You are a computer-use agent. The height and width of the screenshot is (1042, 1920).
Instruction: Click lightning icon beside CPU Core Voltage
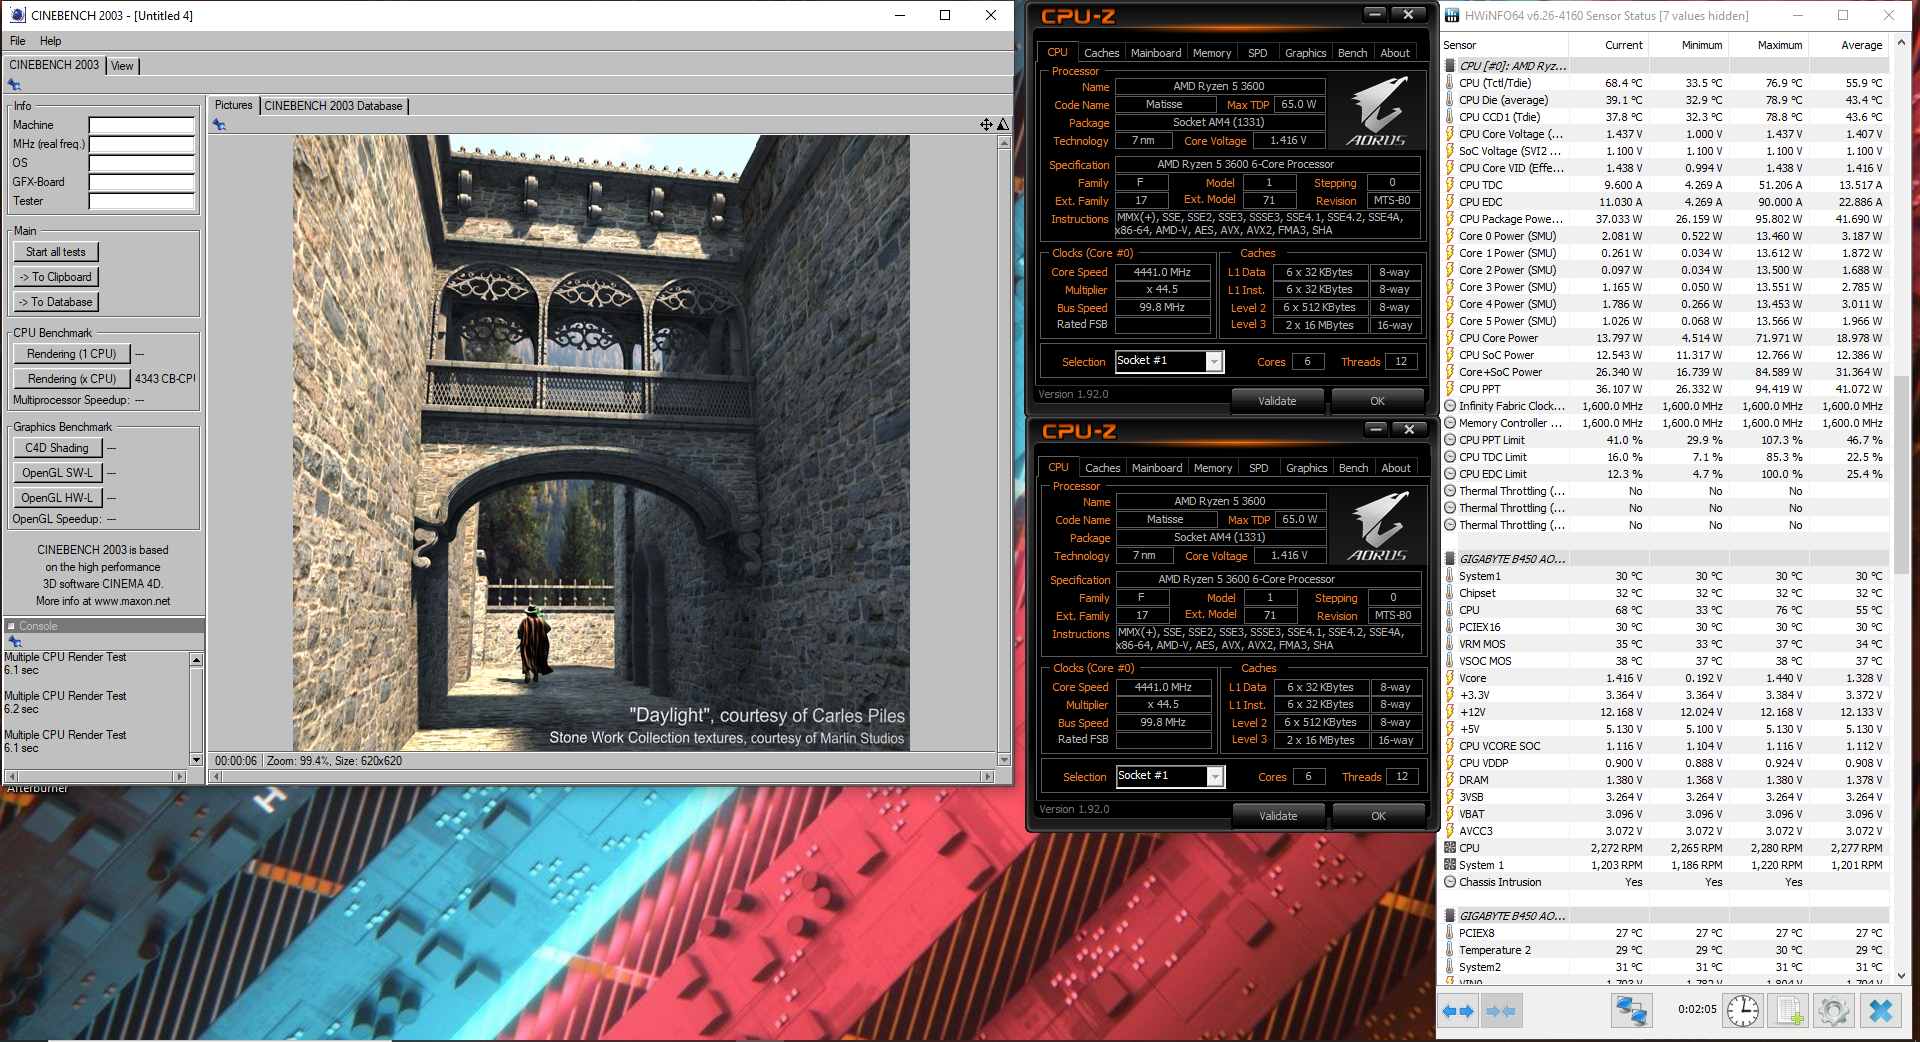pos(1450,134)
